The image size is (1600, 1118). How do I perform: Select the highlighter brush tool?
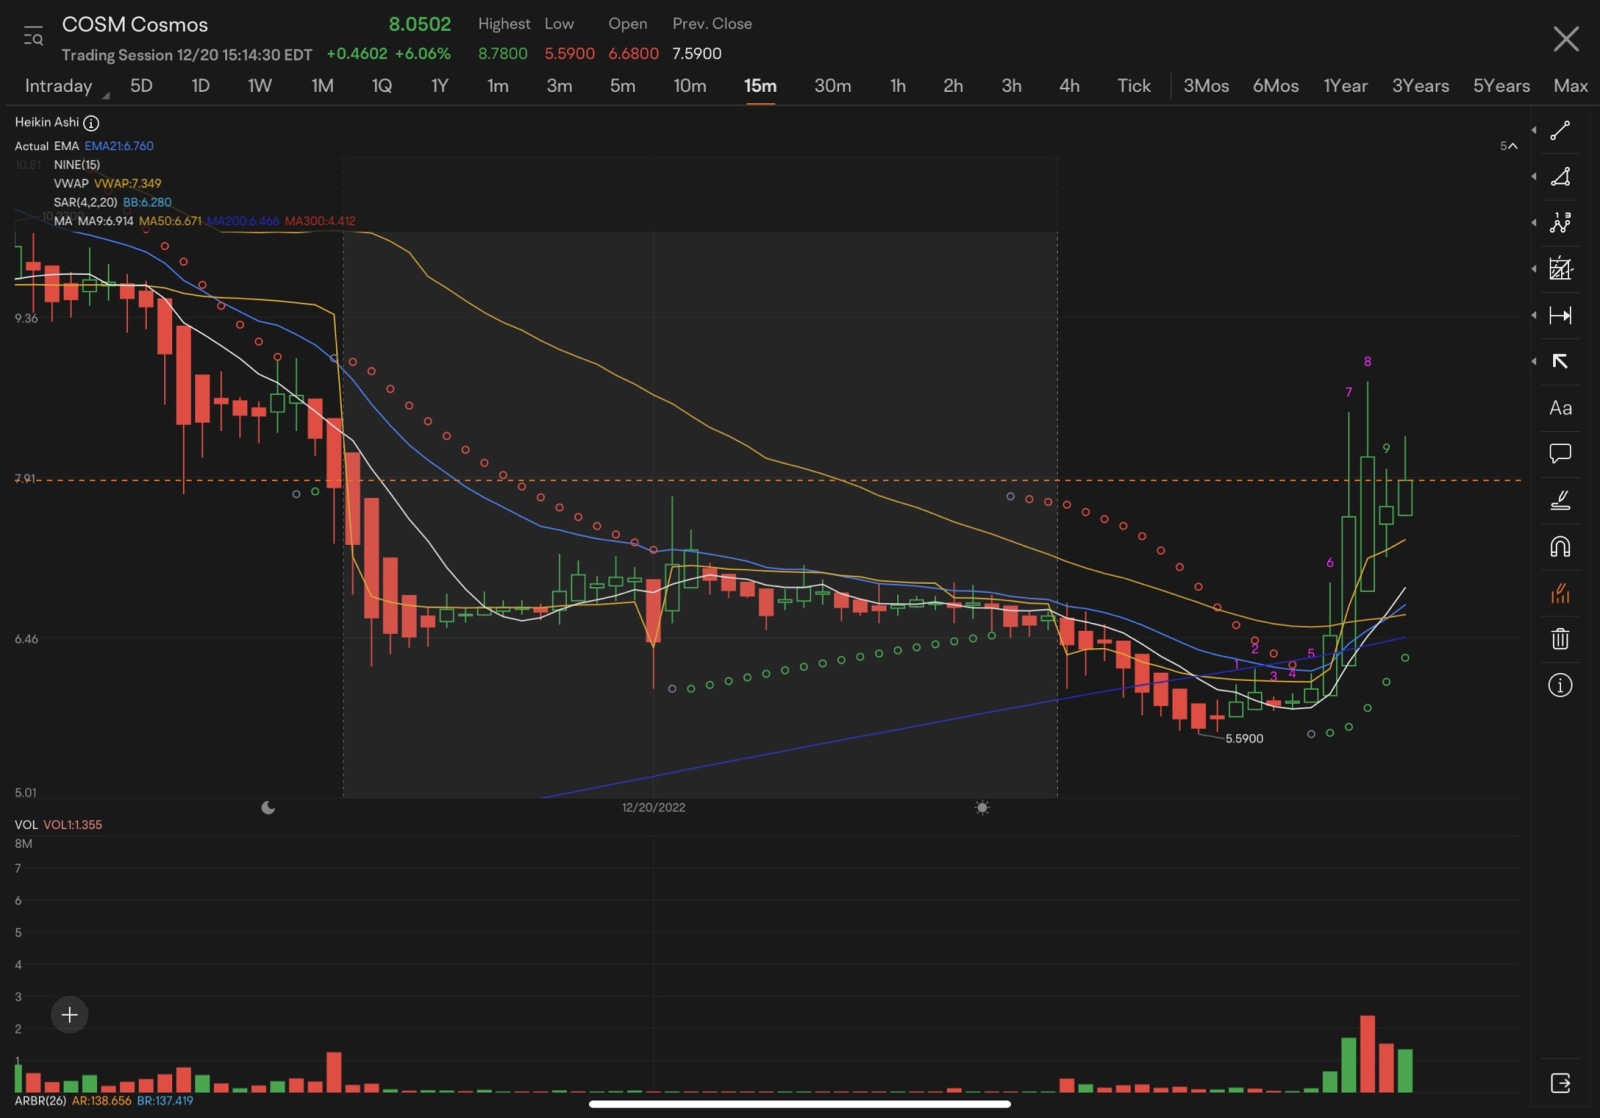[1560, 500]
